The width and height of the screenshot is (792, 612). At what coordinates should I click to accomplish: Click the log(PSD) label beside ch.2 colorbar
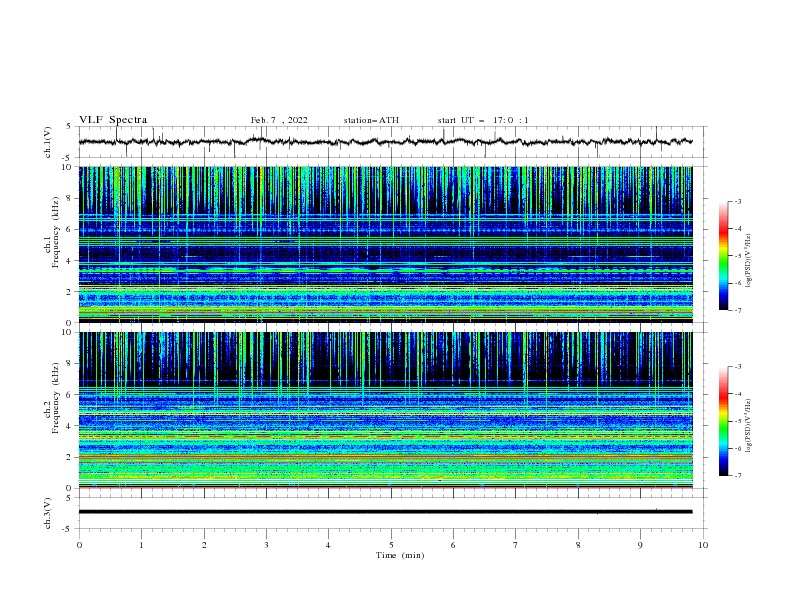click(748, 426)
